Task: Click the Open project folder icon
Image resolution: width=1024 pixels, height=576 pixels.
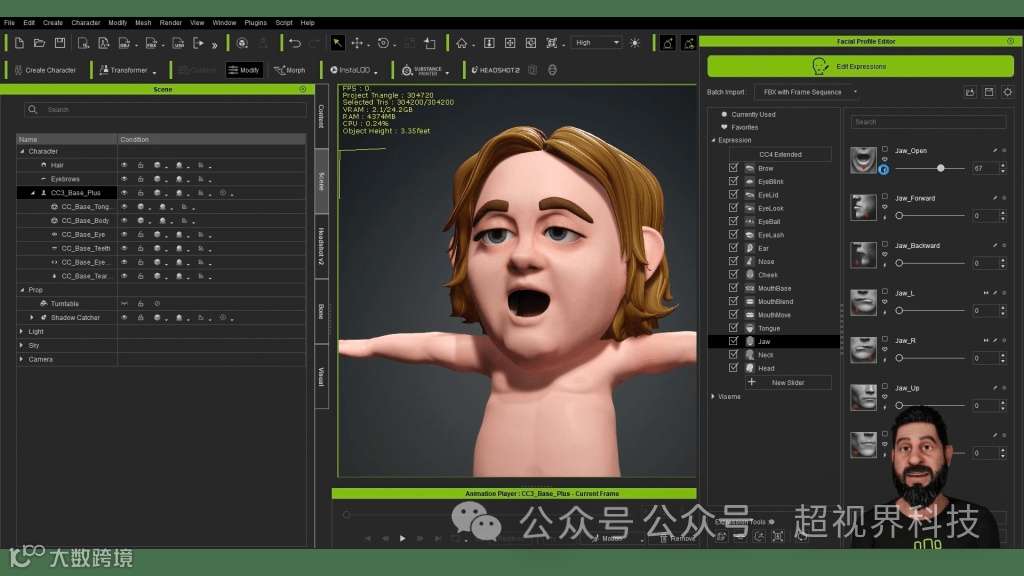Action: 39,43
